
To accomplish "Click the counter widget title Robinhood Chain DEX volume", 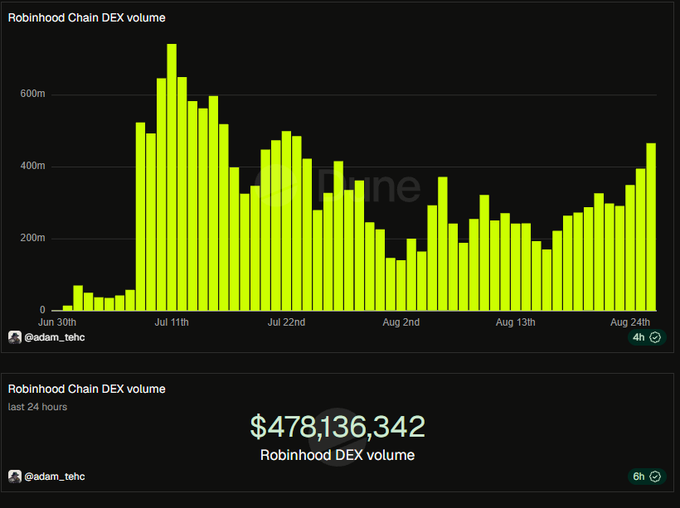I will pos(87,389).
